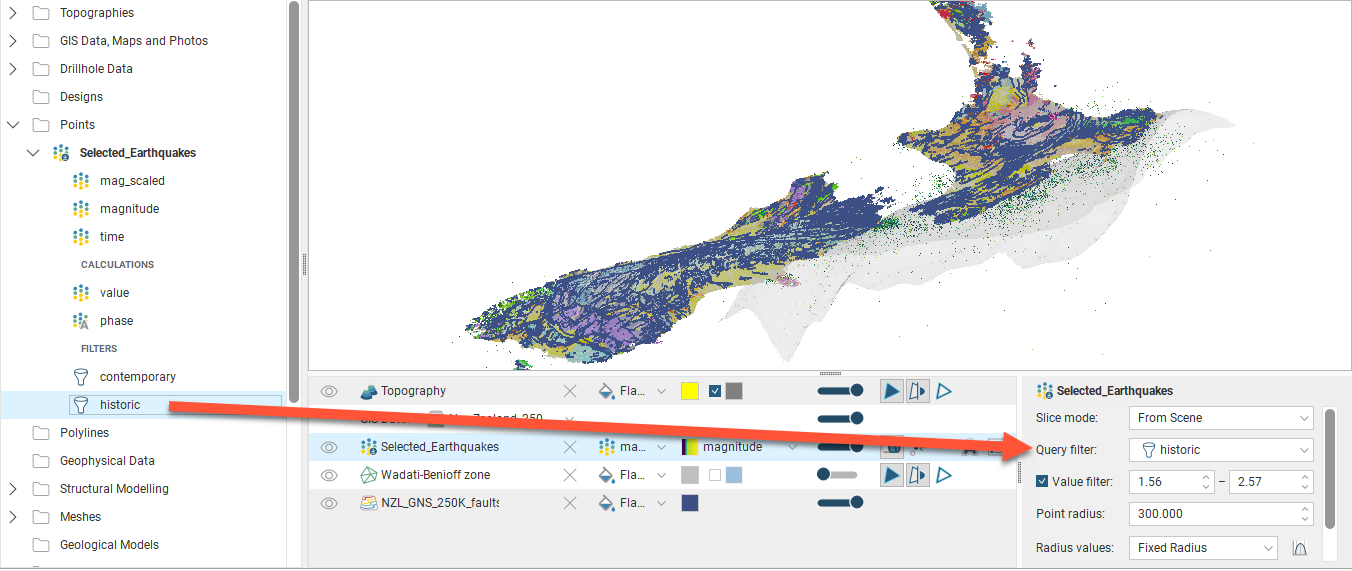The image size is (1352, 571).
Task: Open the Query filter dropdown
Action: click(x=1220, y=450)
